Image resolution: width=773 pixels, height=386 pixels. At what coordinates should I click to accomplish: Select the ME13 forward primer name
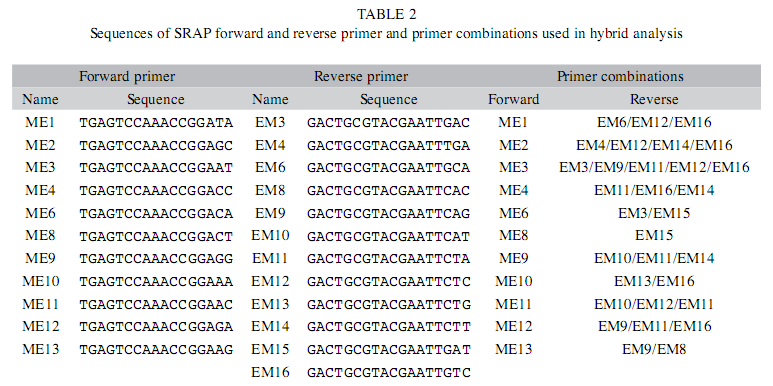[x=41, y=350]
